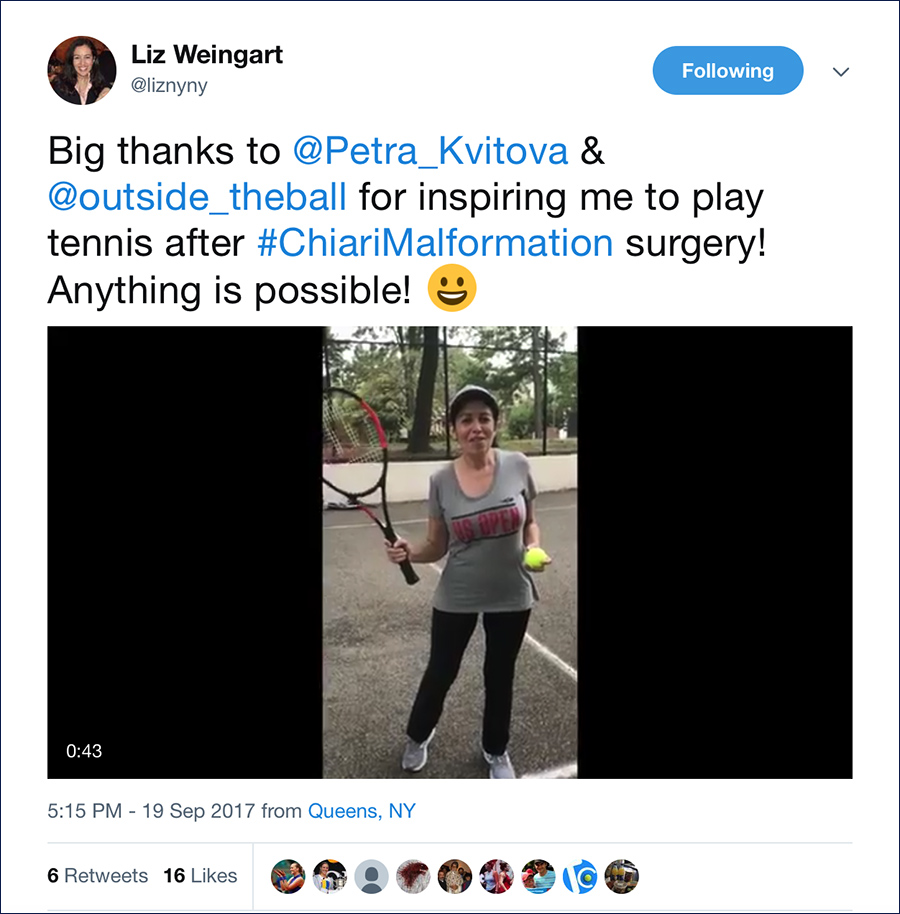Open the last liker avatar in row
This screenshot has height=914, width=900.
(621, 876)
